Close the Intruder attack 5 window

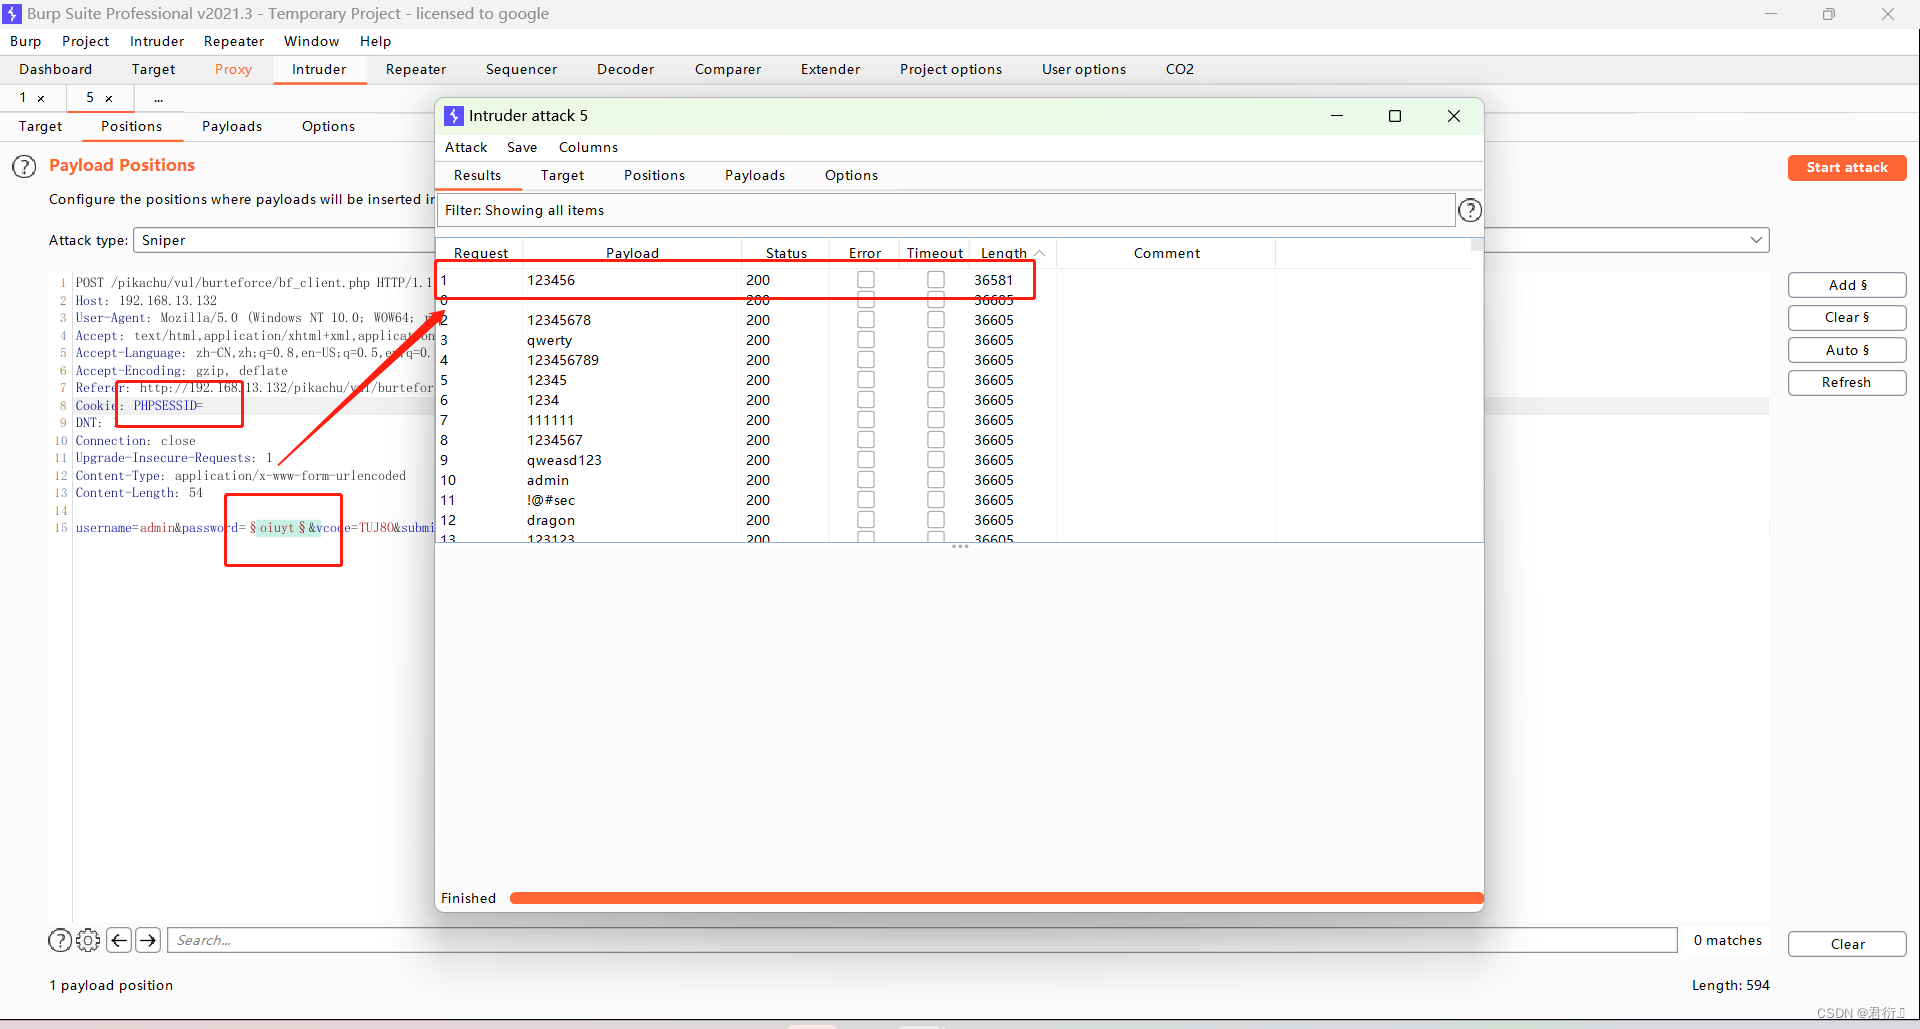coord(1454,116)
